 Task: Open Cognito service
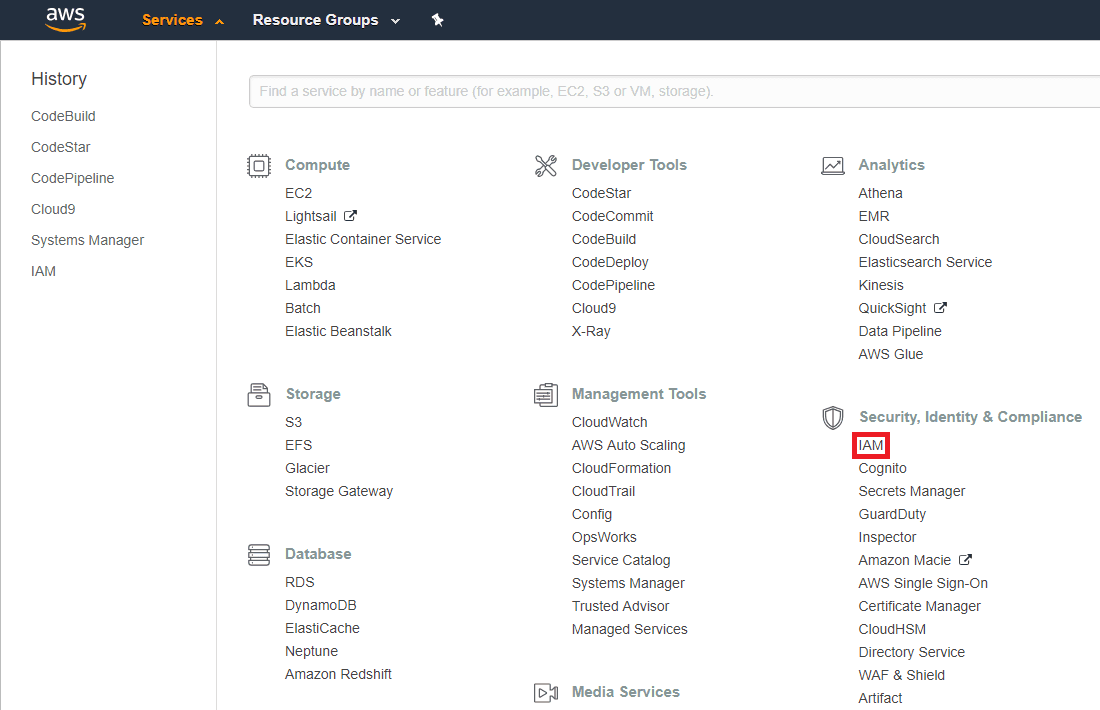click(x=882, y=469)
